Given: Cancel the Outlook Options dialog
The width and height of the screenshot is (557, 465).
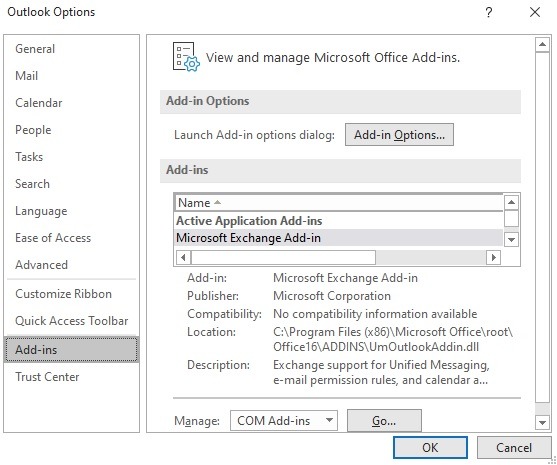Looking at the screenshot, I should click(x=514, y=448).
